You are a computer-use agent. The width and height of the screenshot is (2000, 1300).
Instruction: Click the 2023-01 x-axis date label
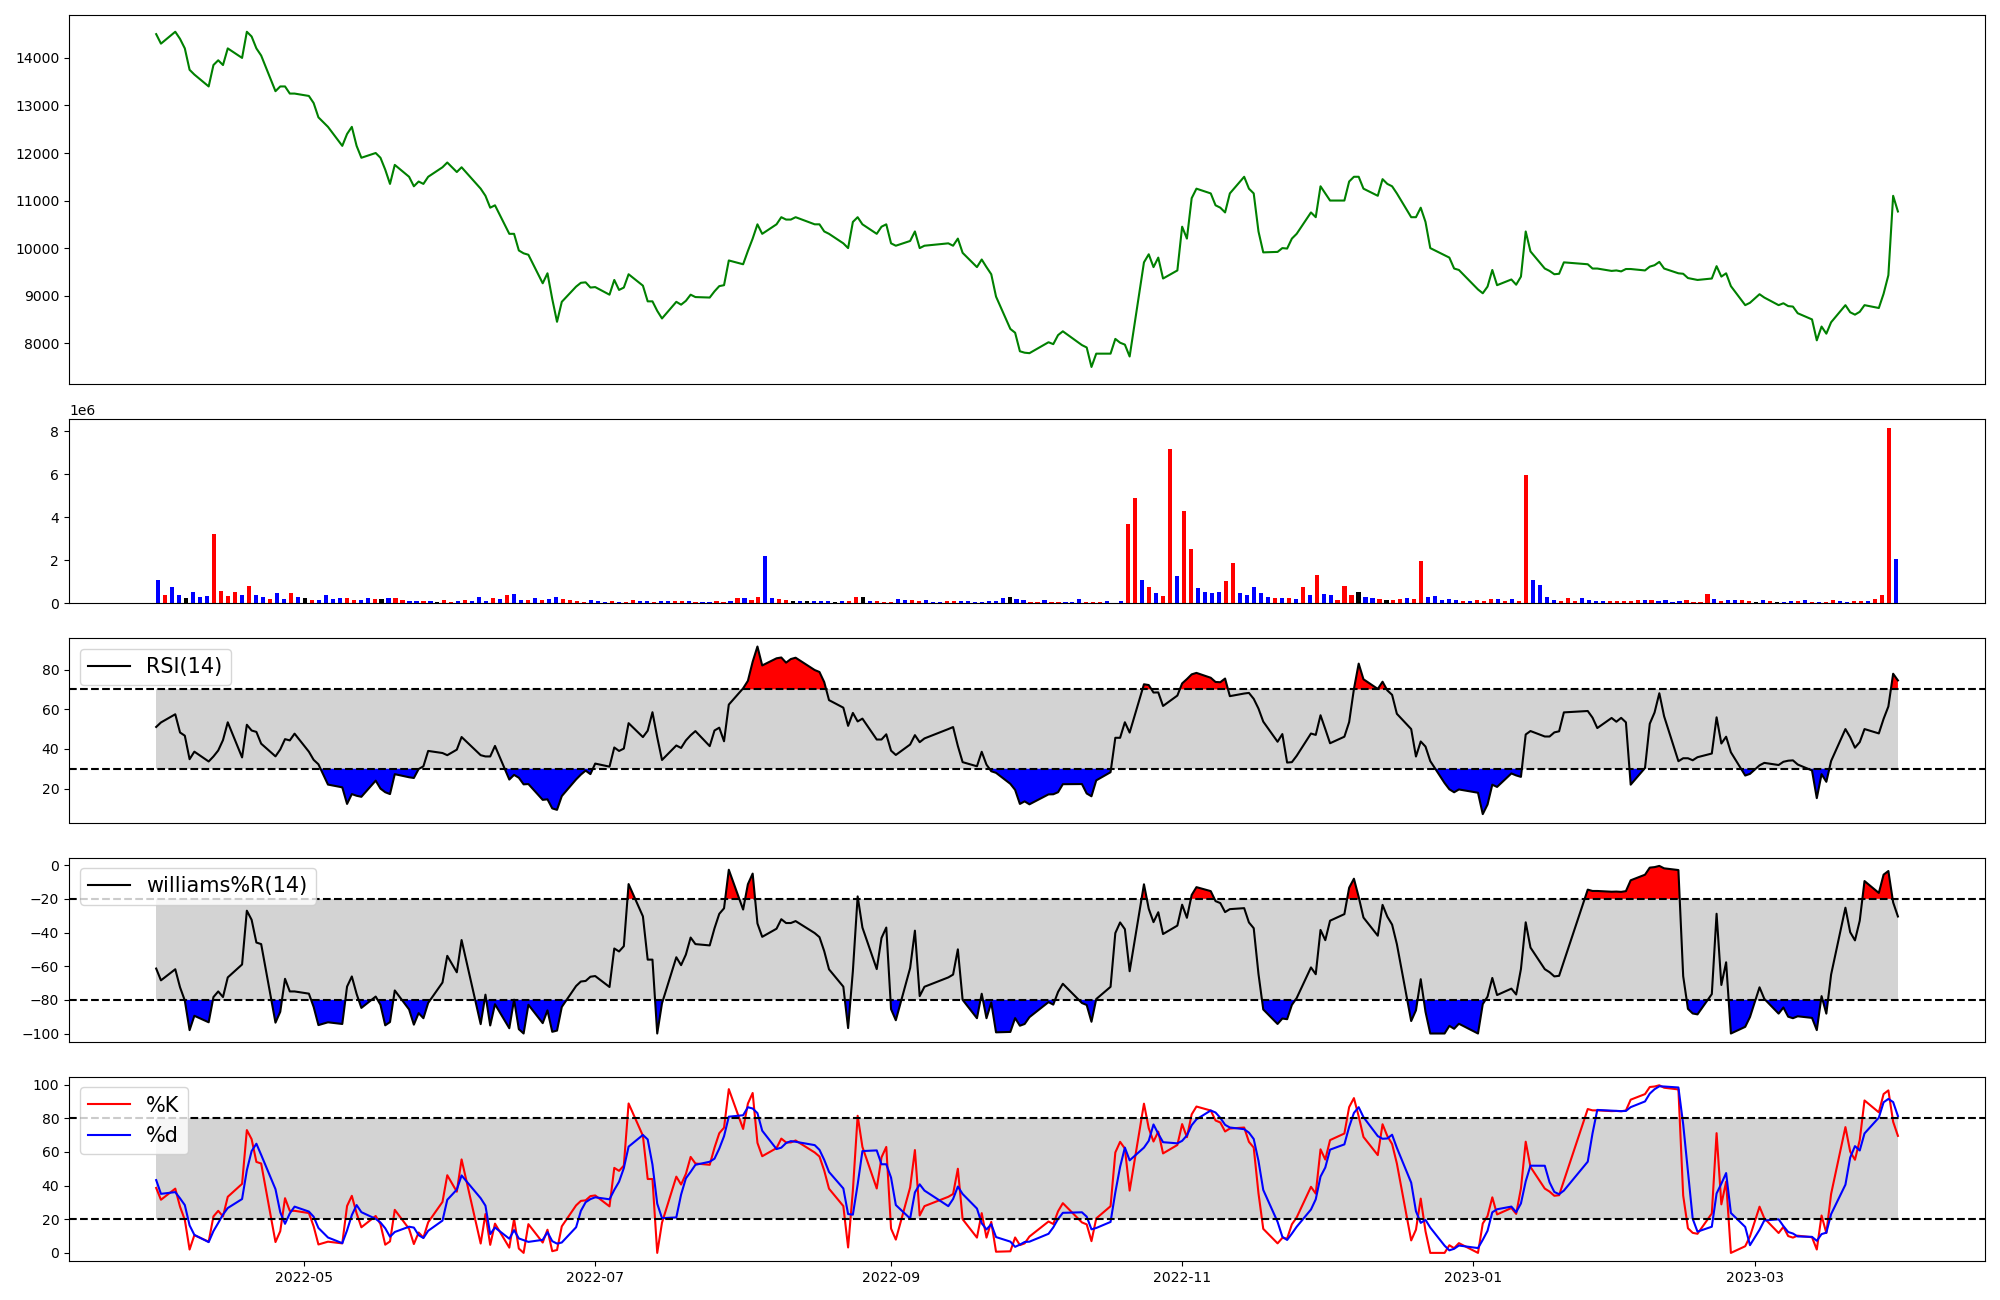pos(1473,1277)
